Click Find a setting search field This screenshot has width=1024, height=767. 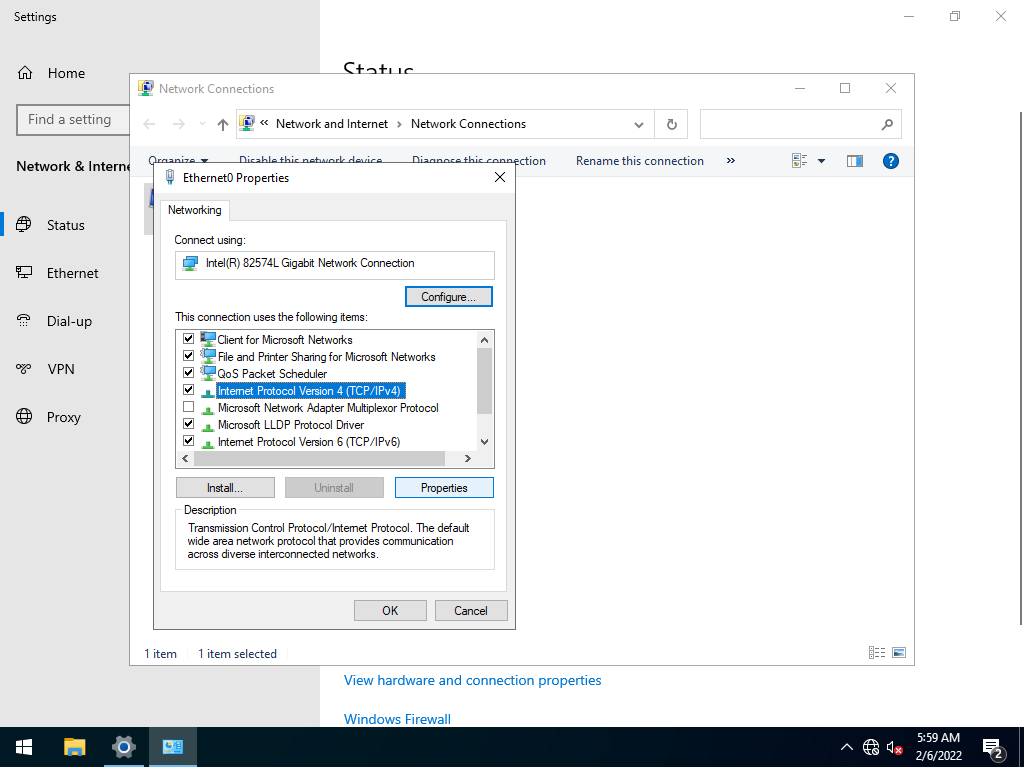point(73,120)
